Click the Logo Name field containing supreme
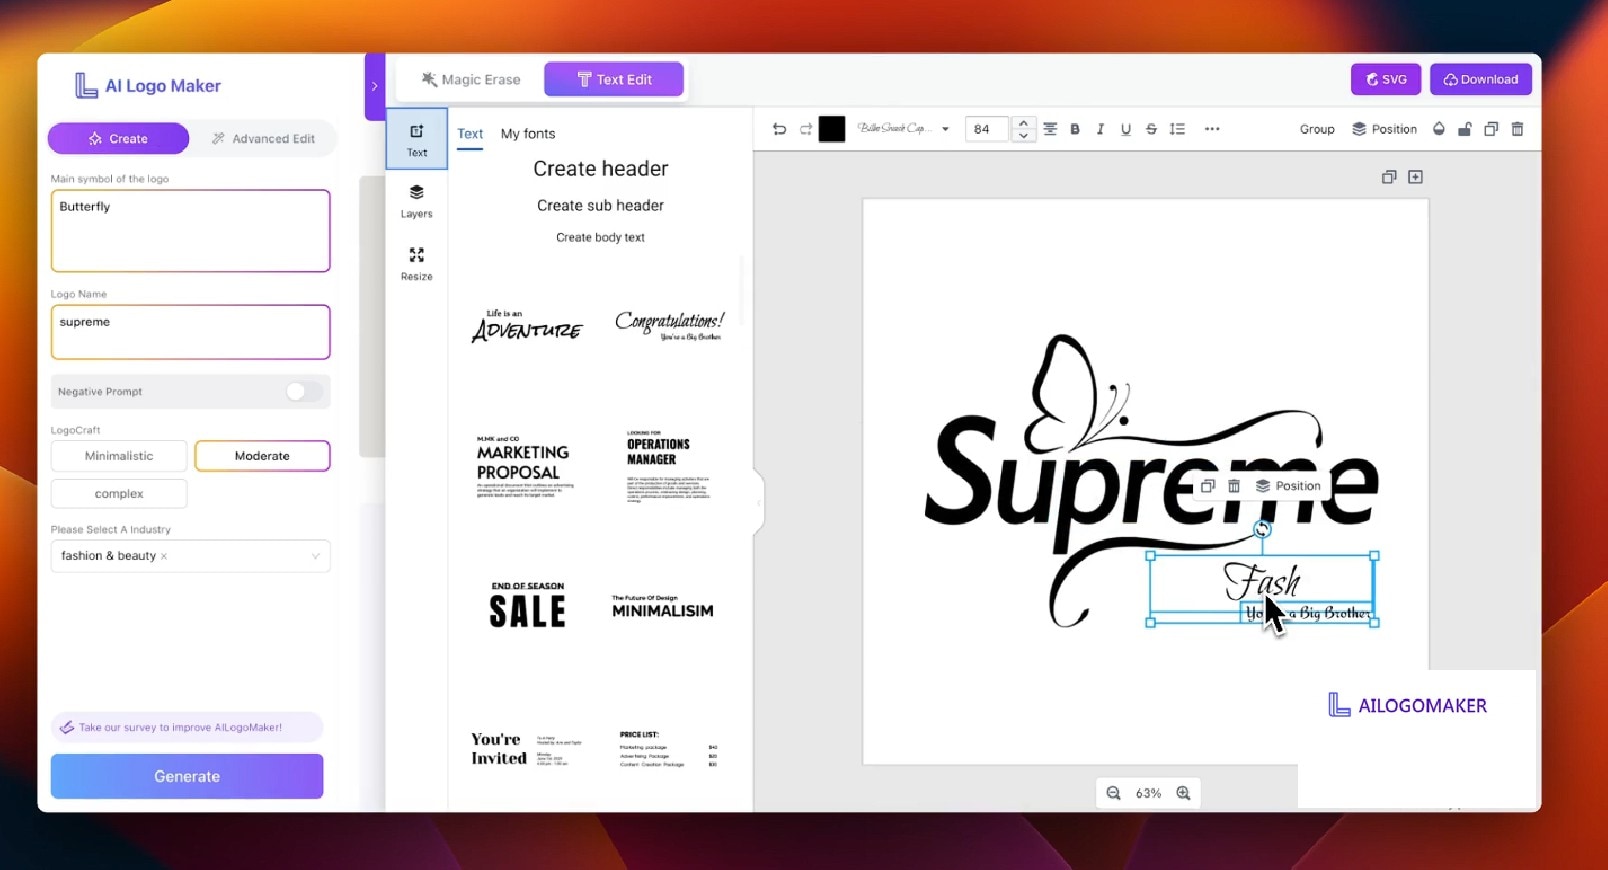This screenshot has width=1608, height=870. click(190, 332)
